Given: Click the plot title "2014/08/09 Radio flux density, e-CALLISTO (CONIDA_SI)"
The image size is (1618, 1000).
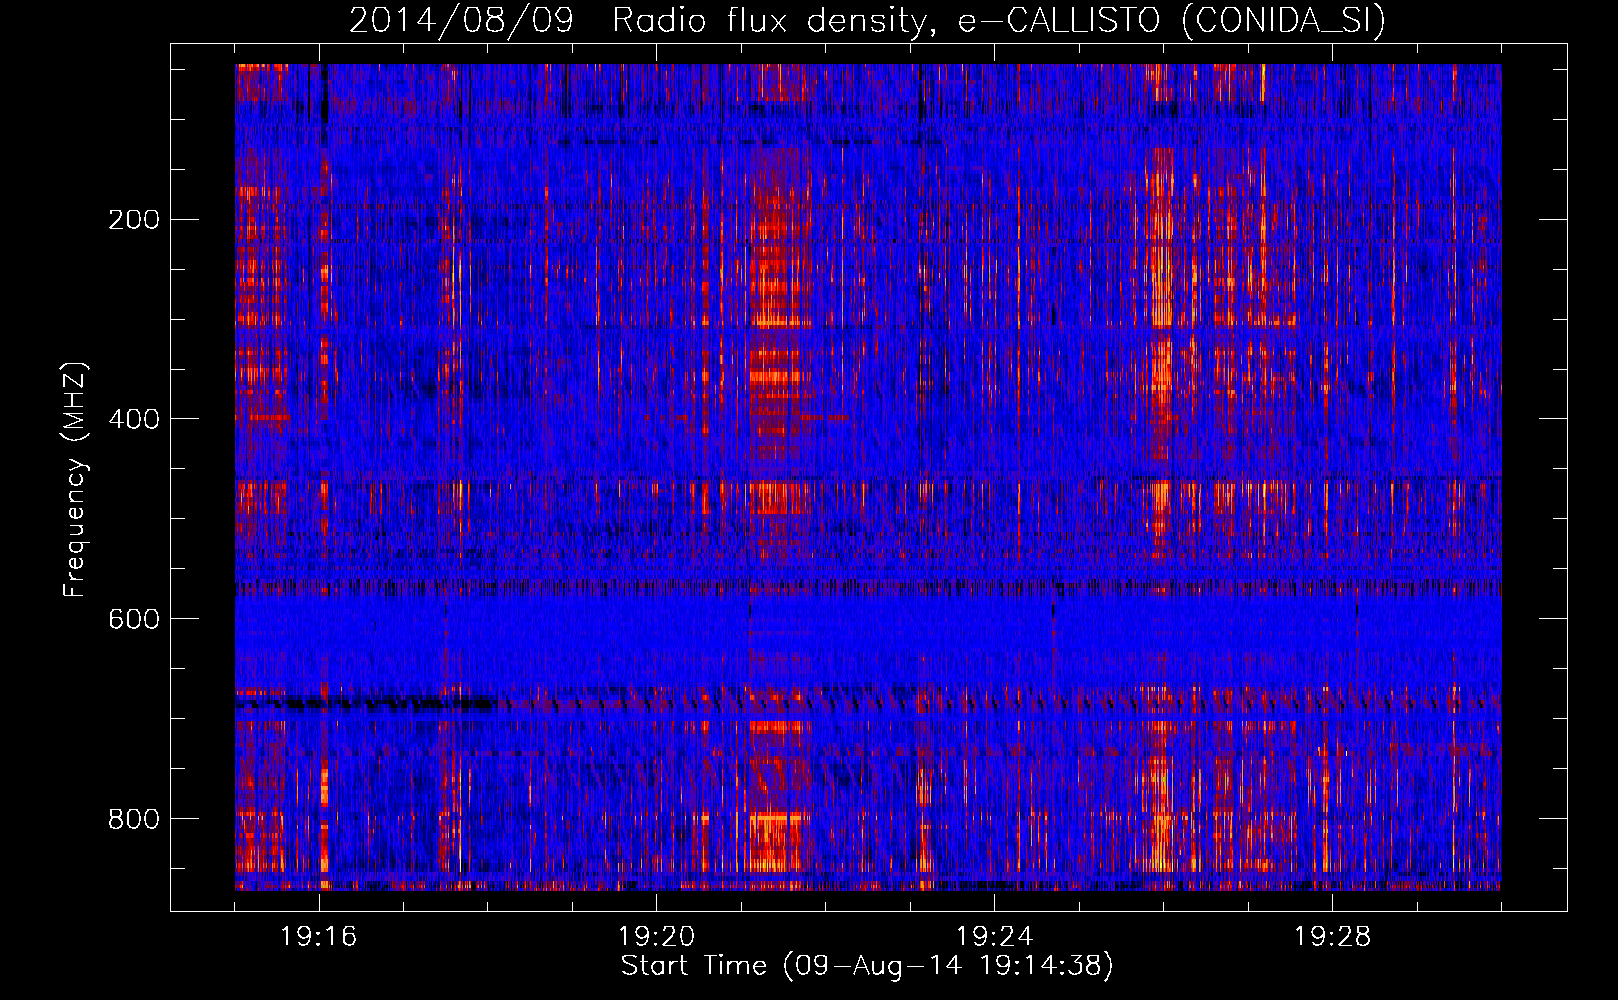Looking at the screenshot, I should click(867, 20).
